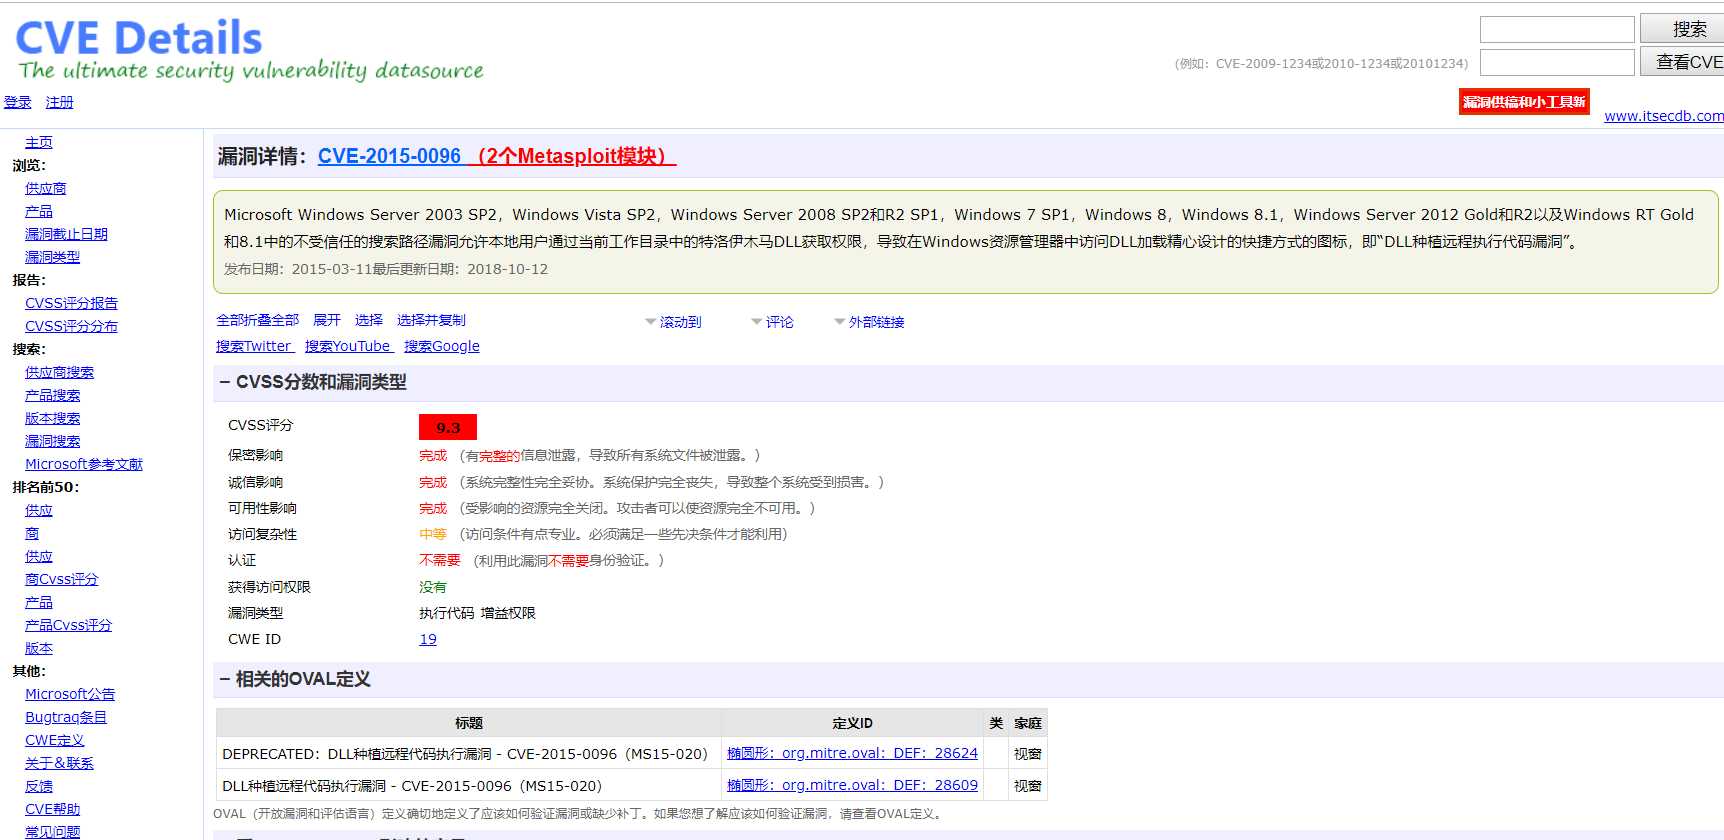
Task: Click the 搜索Google link
Action: click(x=442, y=346)
